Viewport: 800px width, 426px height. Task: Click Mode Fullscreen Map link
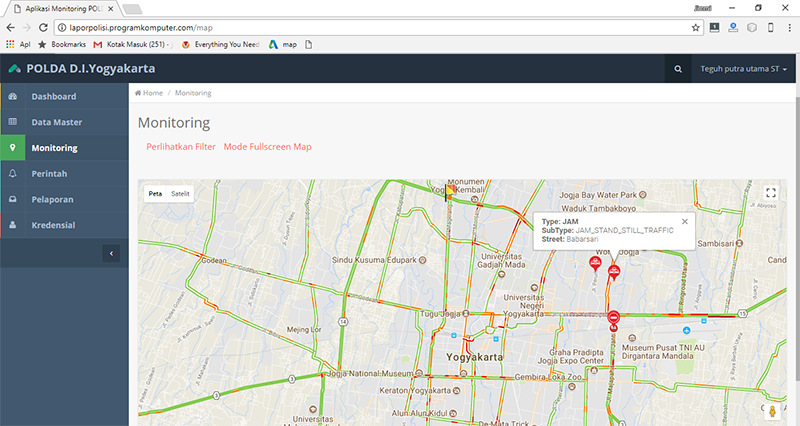pyautogui.click(x=267, y=146)
